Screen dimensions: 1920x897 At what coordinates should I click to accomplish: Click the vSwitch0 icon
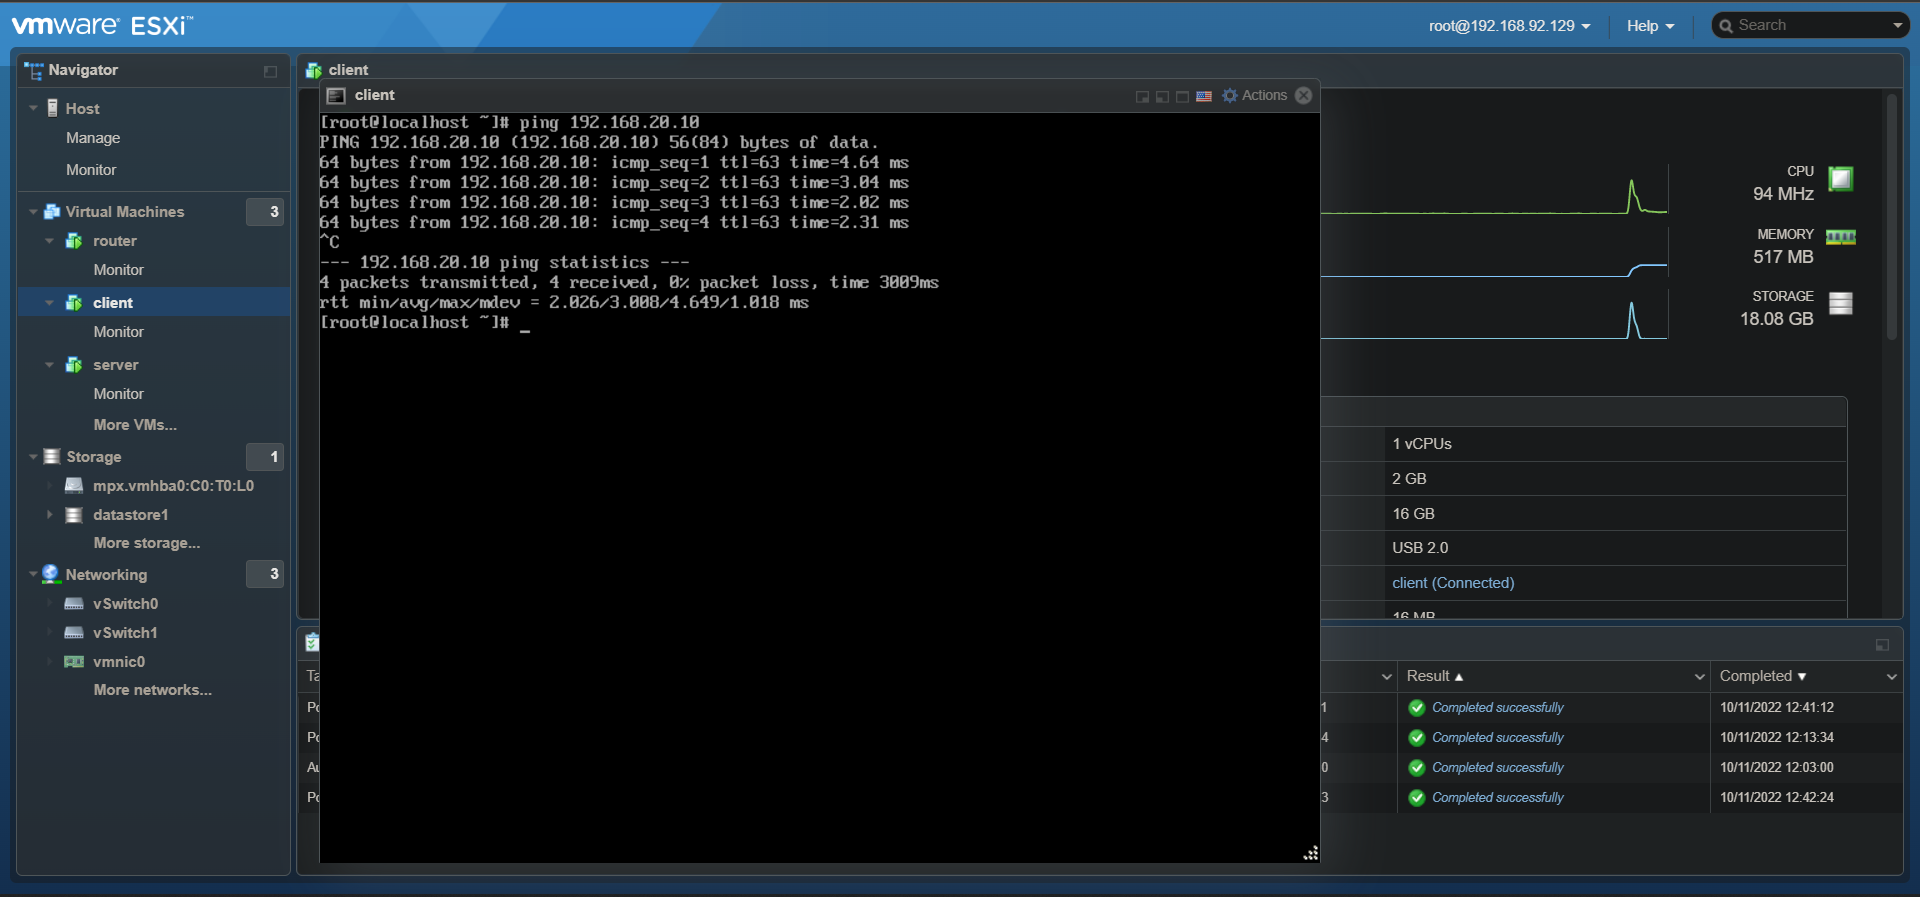tap(74, 604)
